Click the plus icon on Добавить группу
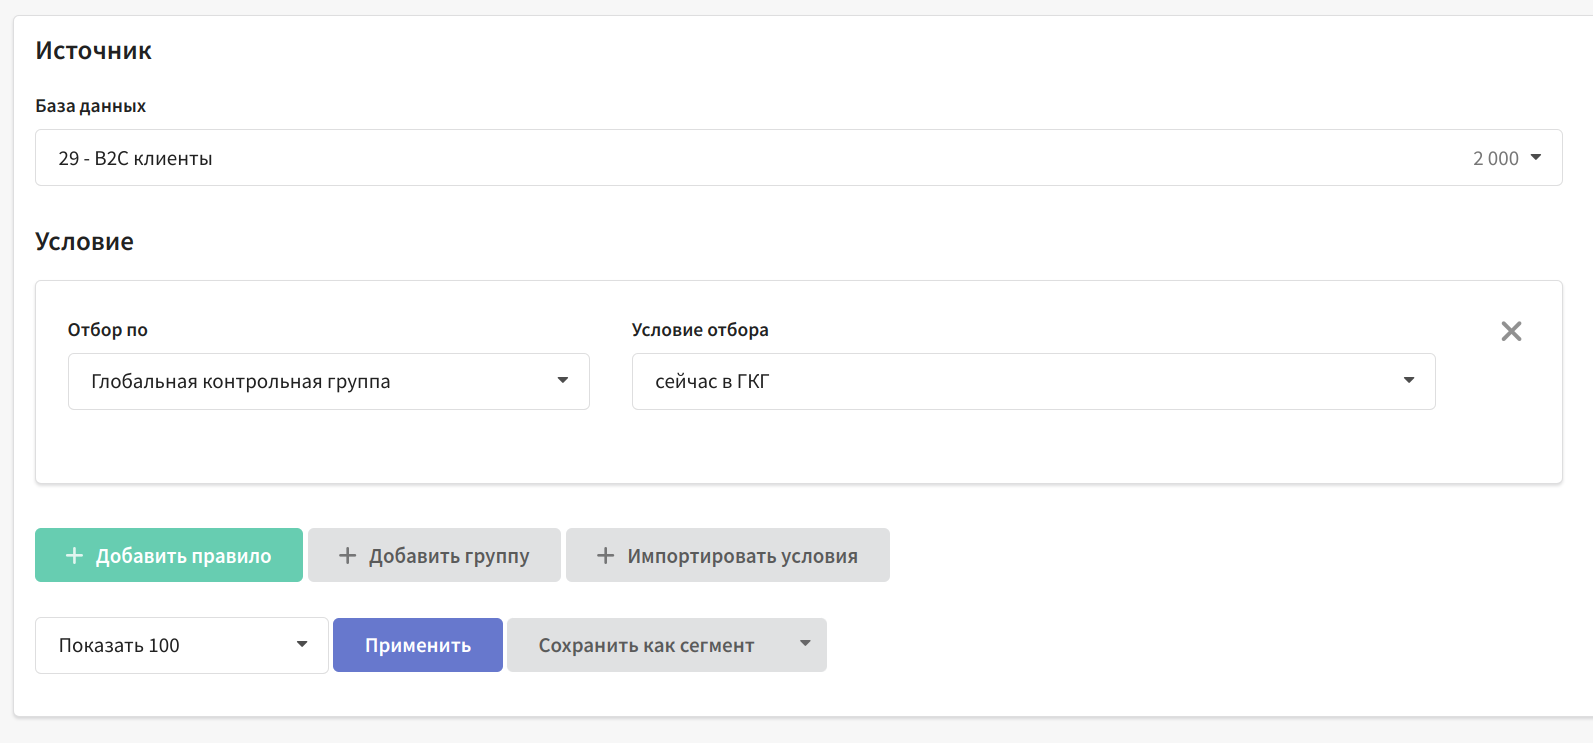Viewport: 1593px width, 743px height. [347, 555]
